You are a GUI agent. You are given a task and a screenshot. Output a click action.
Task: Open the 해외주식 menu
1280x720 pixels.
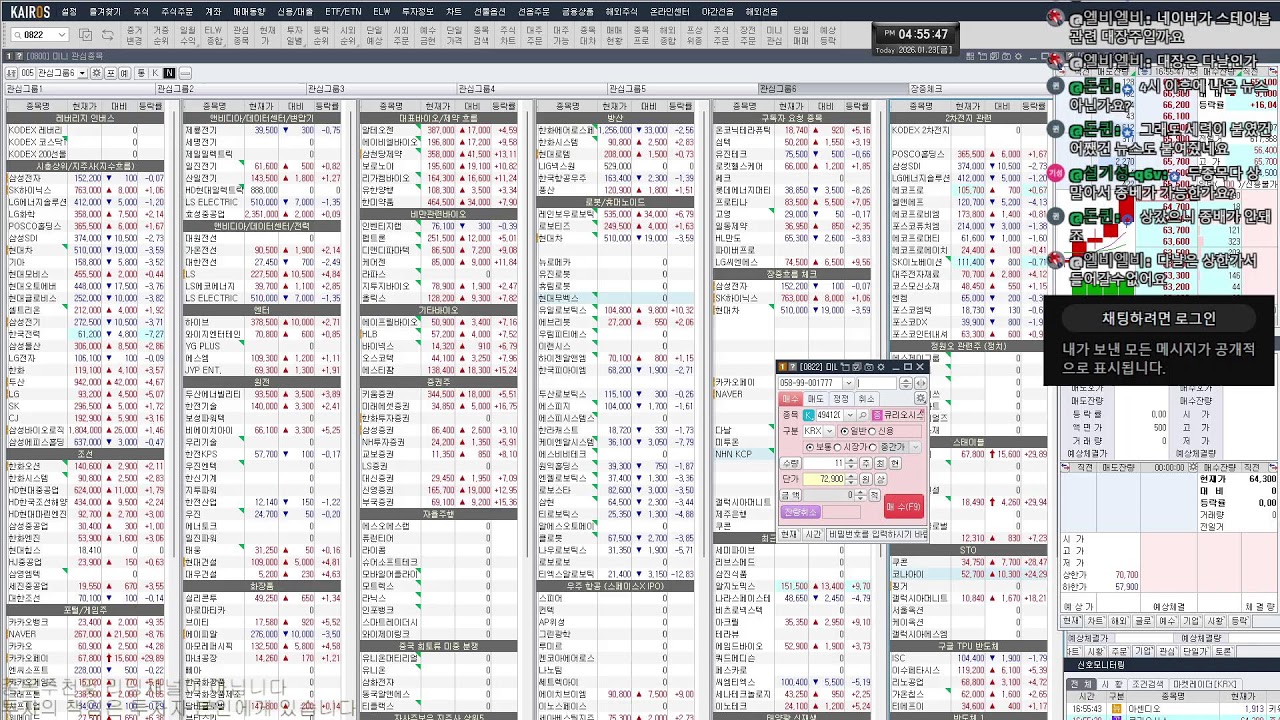click(x=623, y=11)
